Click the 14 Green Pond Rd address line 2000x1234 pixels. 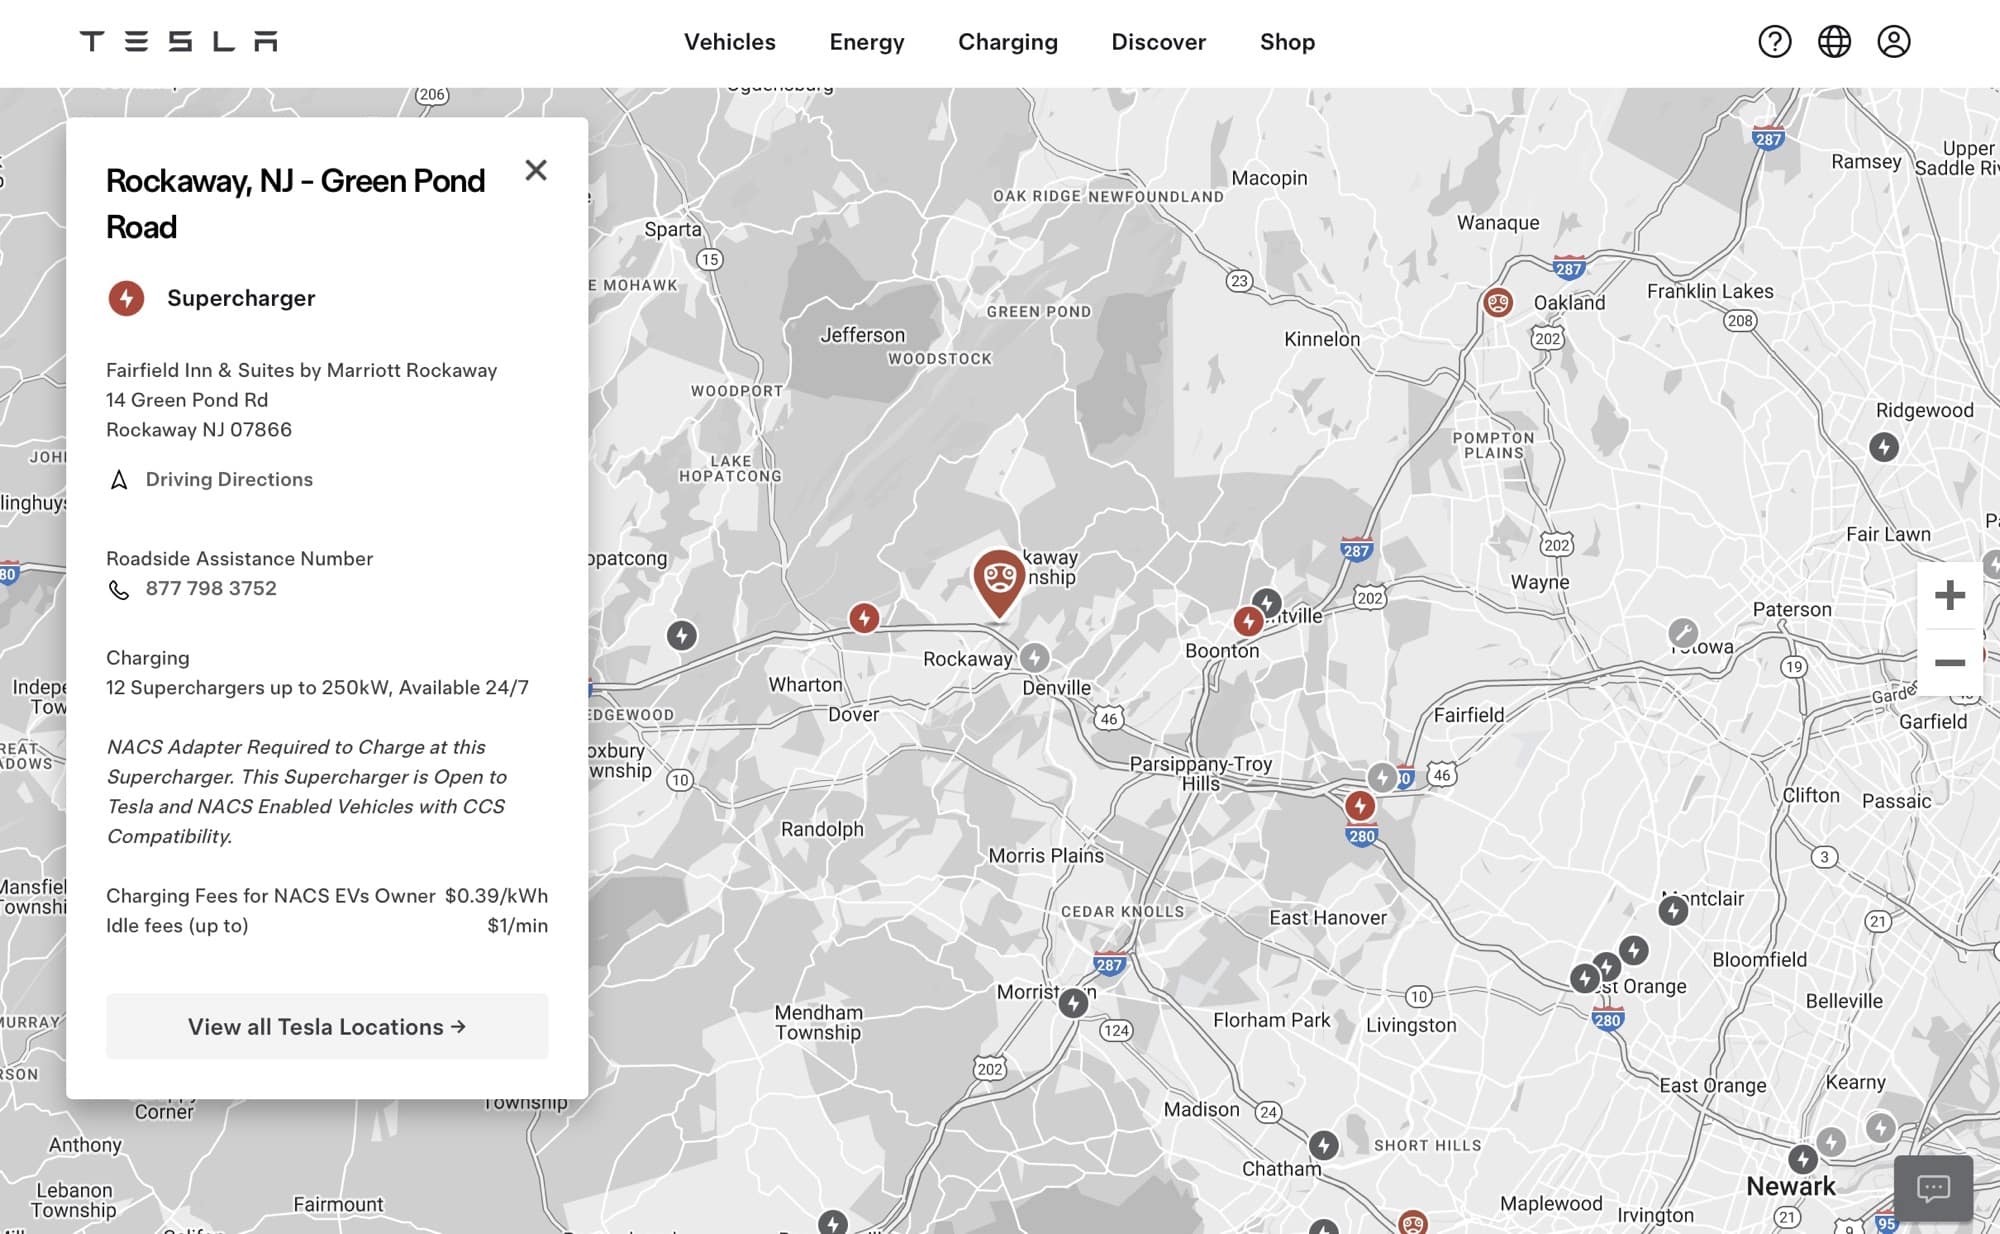click(x=187, y=400)
